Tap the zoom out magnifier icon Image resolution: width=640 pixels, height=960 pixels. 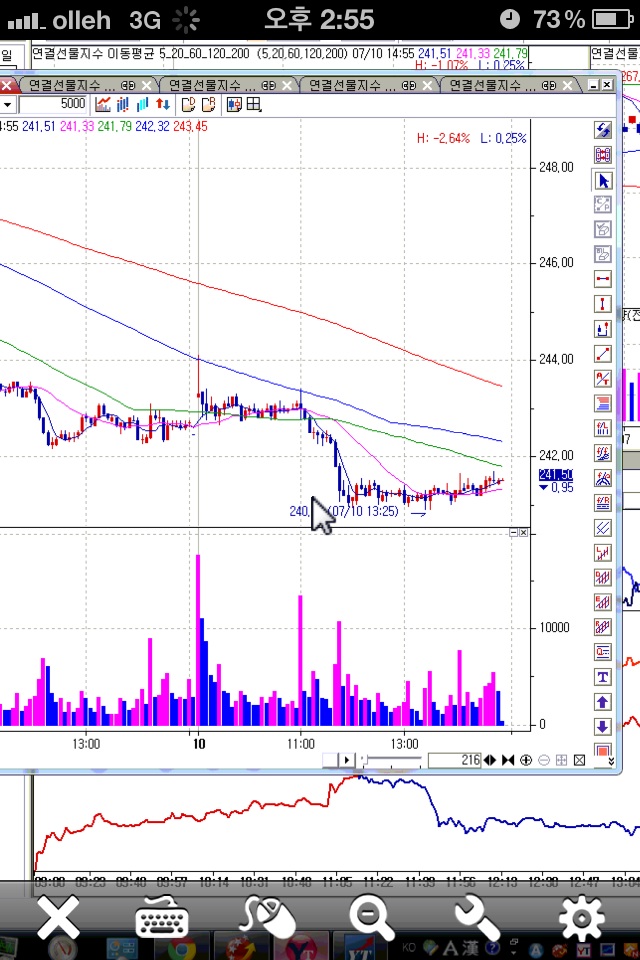[x=370, y=917]
